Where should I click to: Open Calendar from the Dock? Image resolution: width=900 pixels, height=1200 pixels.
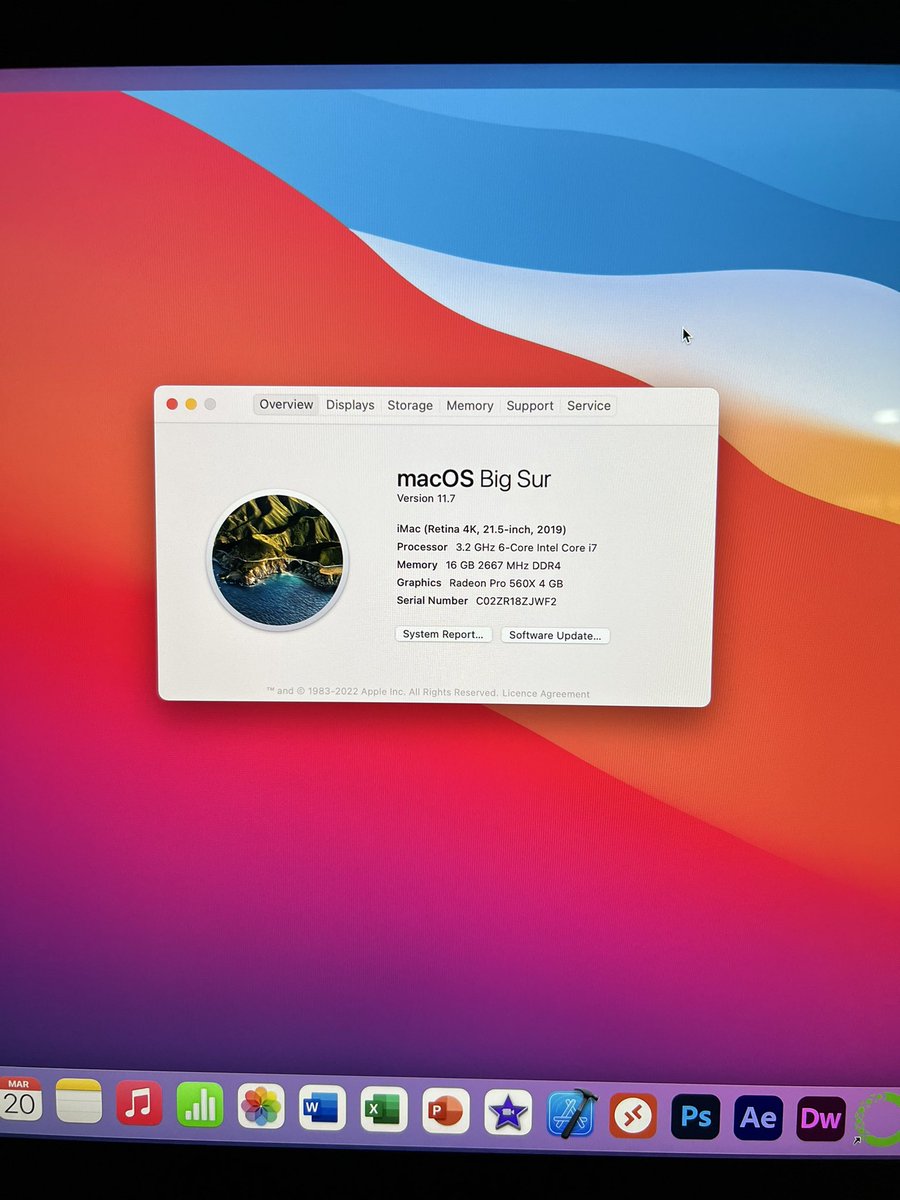[20, 1099]
